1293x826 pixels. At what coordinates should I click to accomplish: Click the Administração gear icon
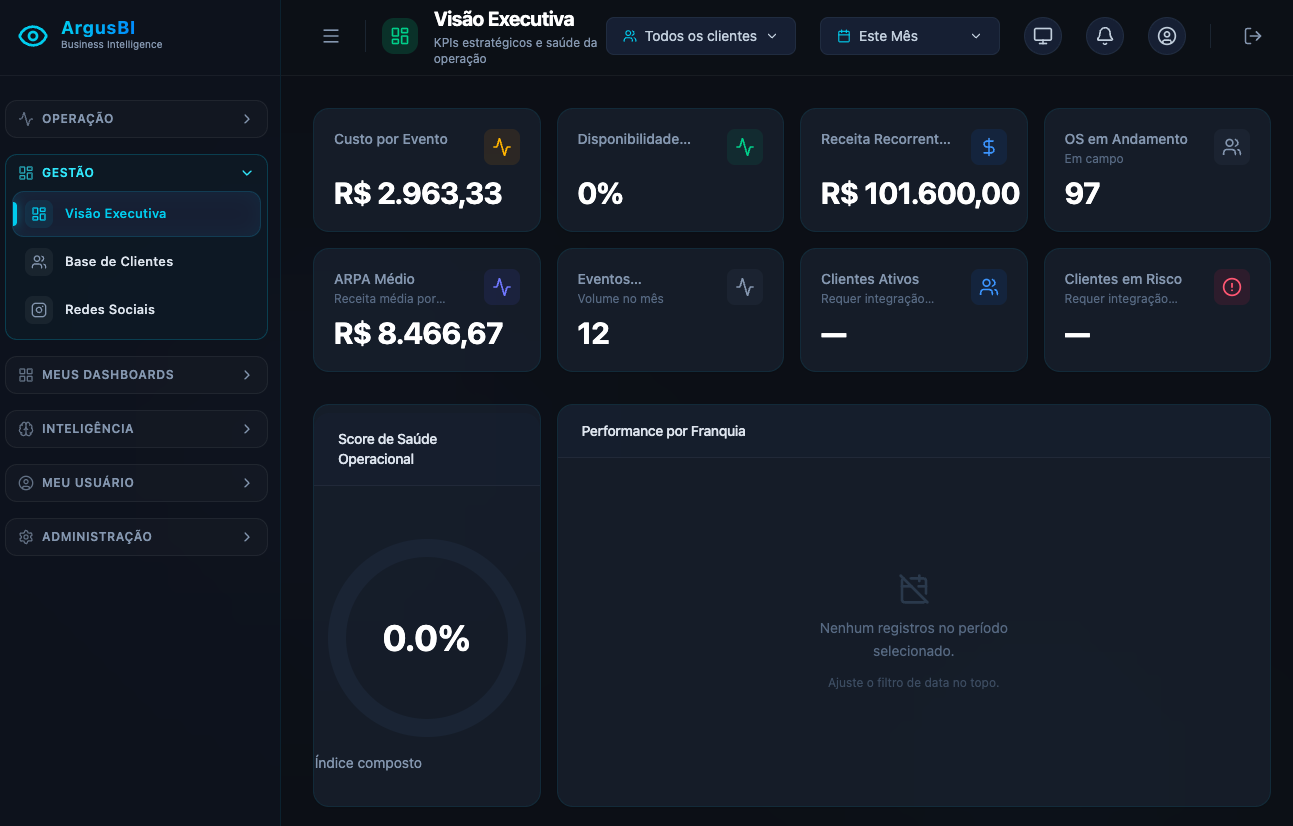coord(26,537)
